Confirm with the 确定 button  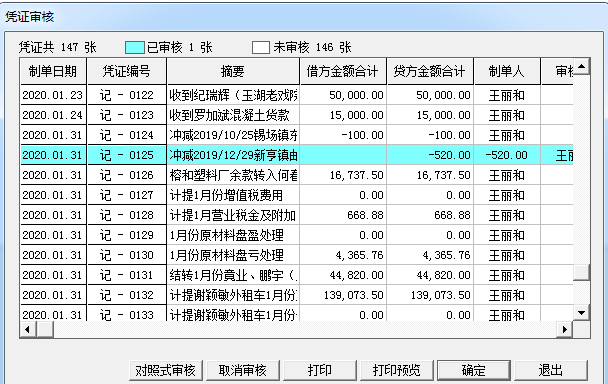click(x=474, y=370)
